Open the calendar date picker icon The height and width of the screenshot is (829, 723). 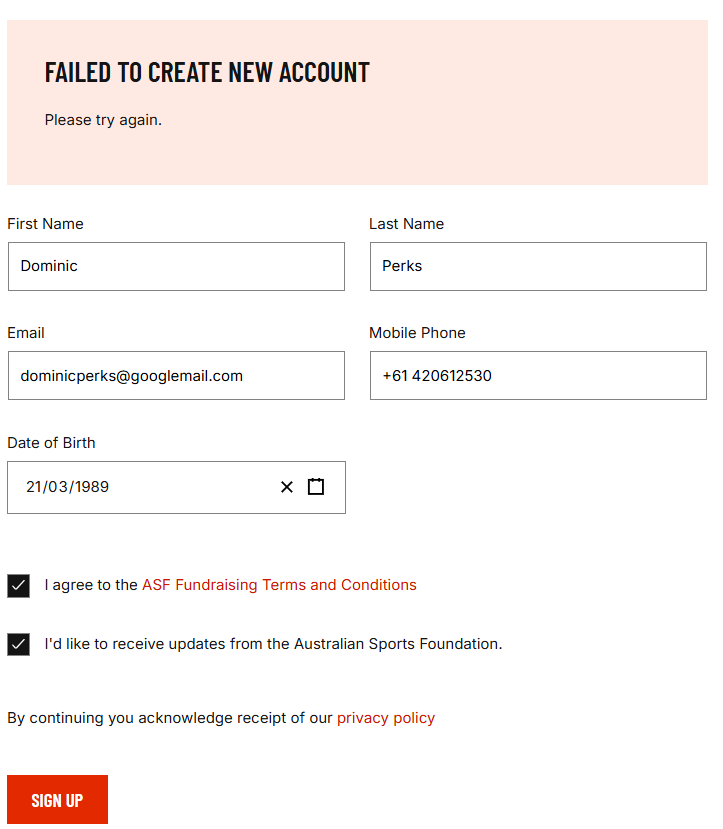point(316,487)
